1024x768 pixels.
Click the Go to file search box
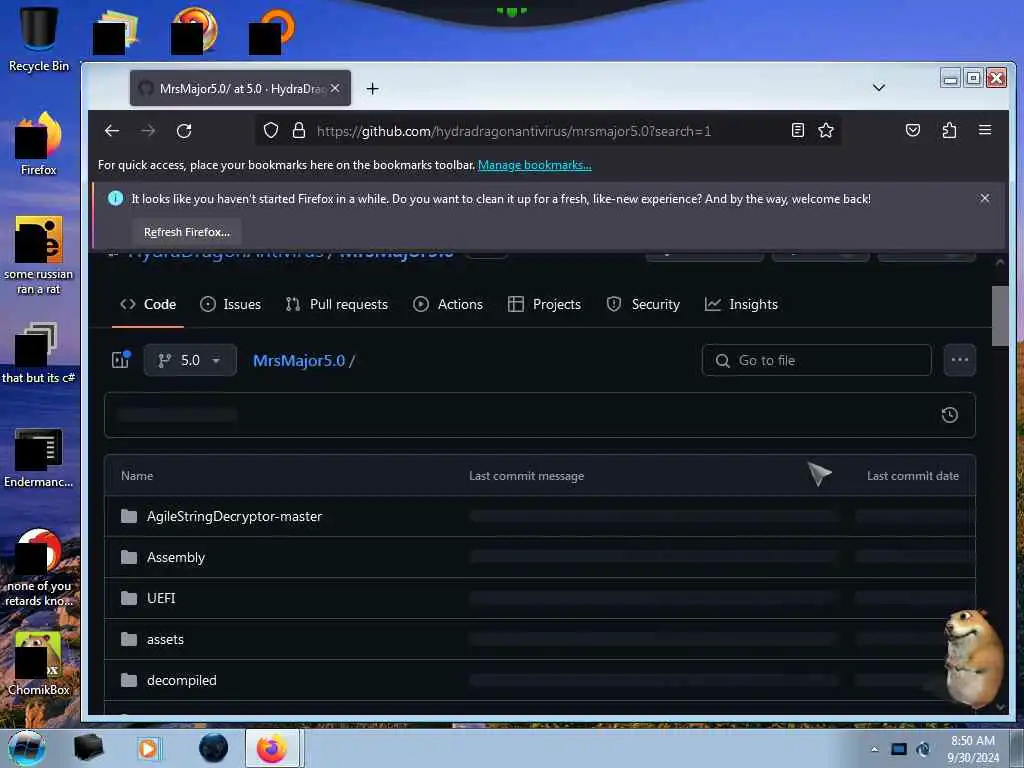click(x=816, y=360)
